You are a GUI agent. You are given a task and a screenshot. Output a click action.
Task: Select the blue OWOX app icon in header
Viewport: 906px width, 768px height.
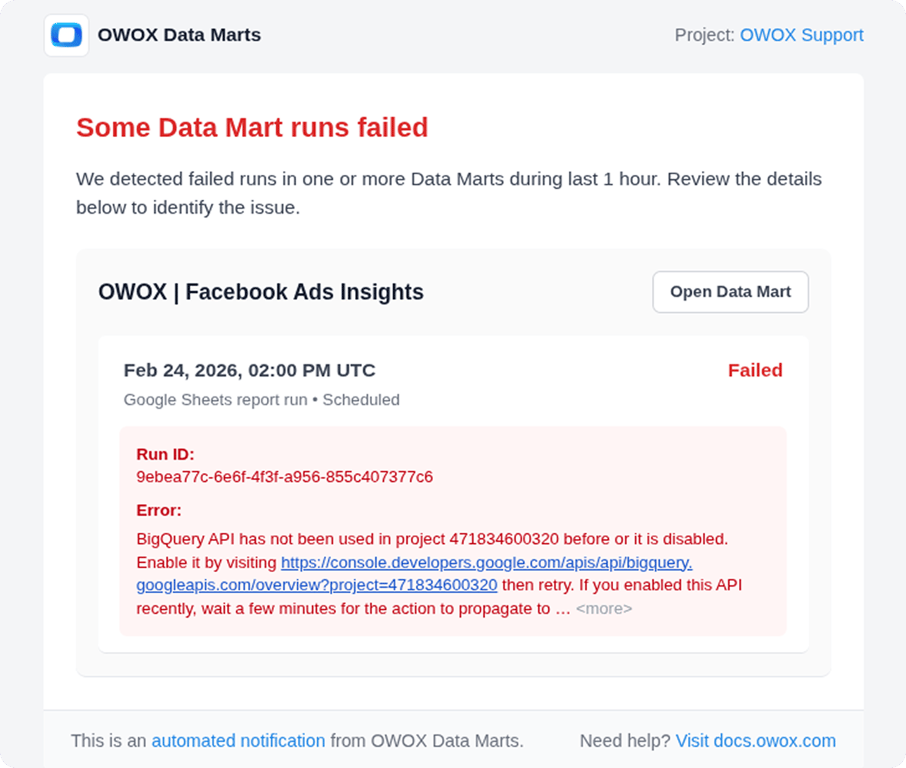(x=66, y=35)
